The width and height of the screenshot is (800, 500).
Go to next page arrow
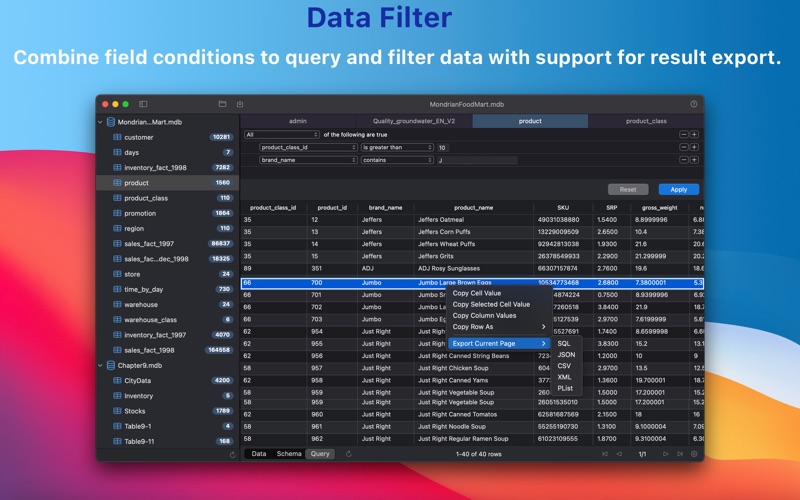(x=665, y=454)
